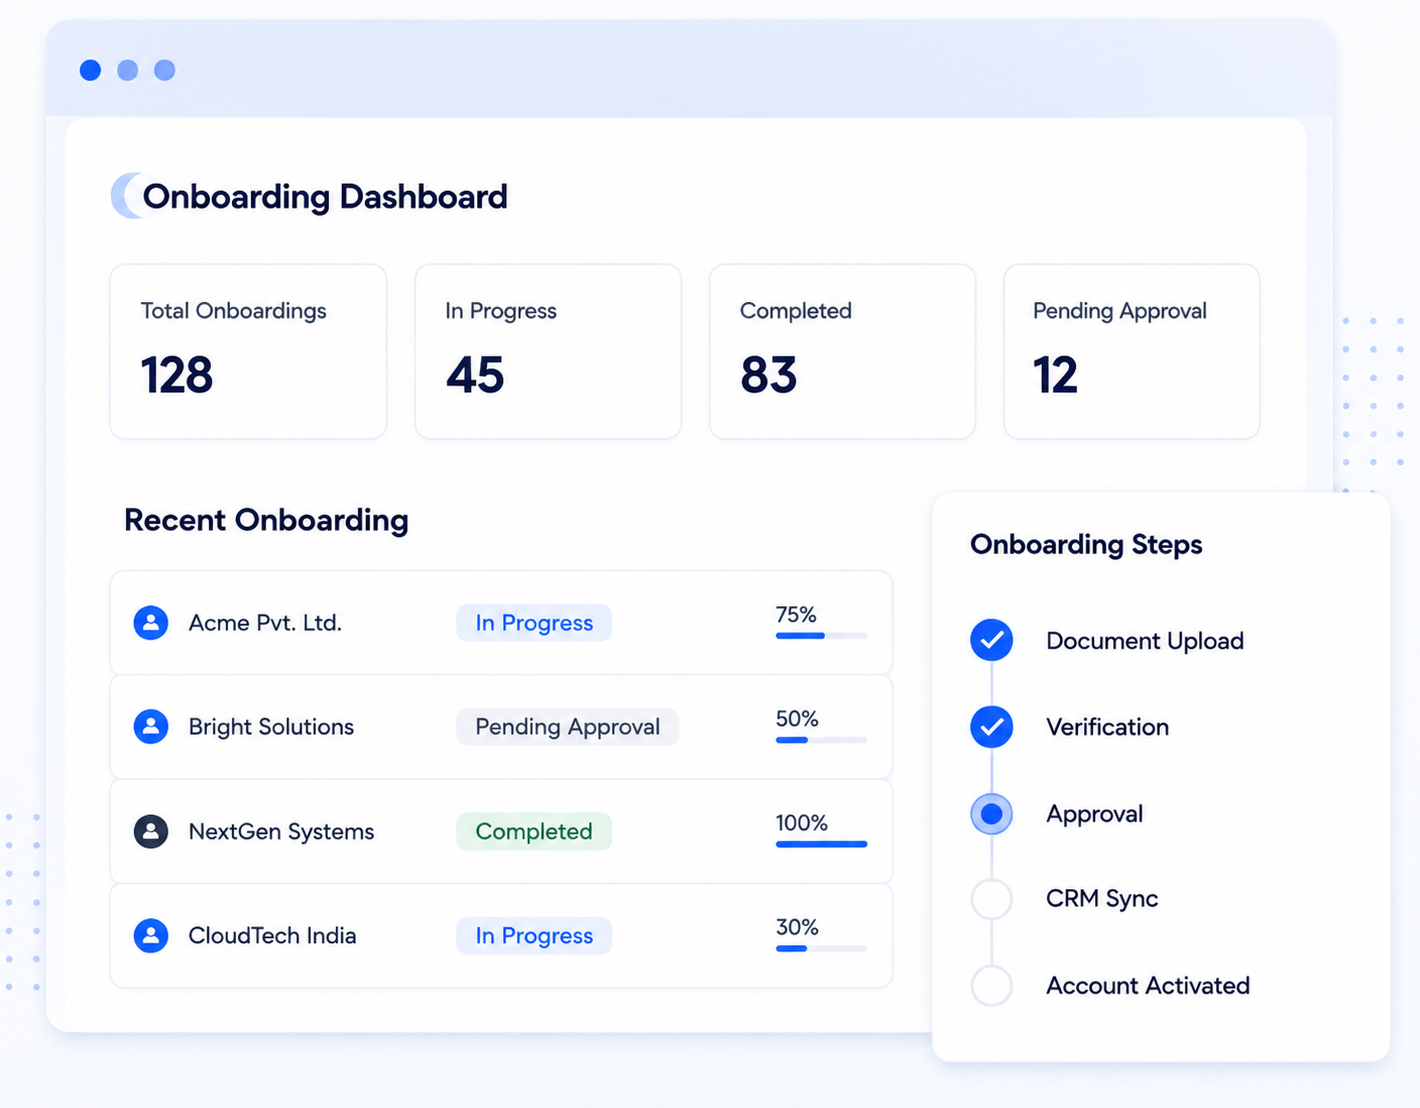The image size is (1420, 1108).
Task: Click the Approval step label
Action: (1094, 814)
